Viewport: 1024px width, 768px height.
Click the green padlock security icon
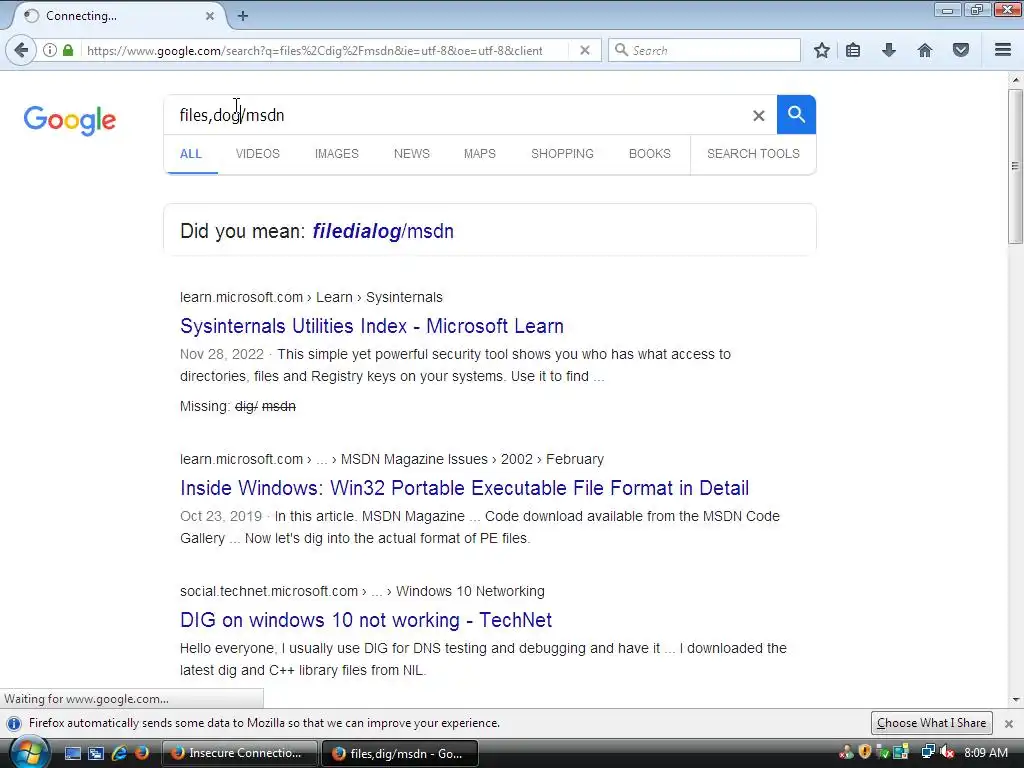[68, 50]
